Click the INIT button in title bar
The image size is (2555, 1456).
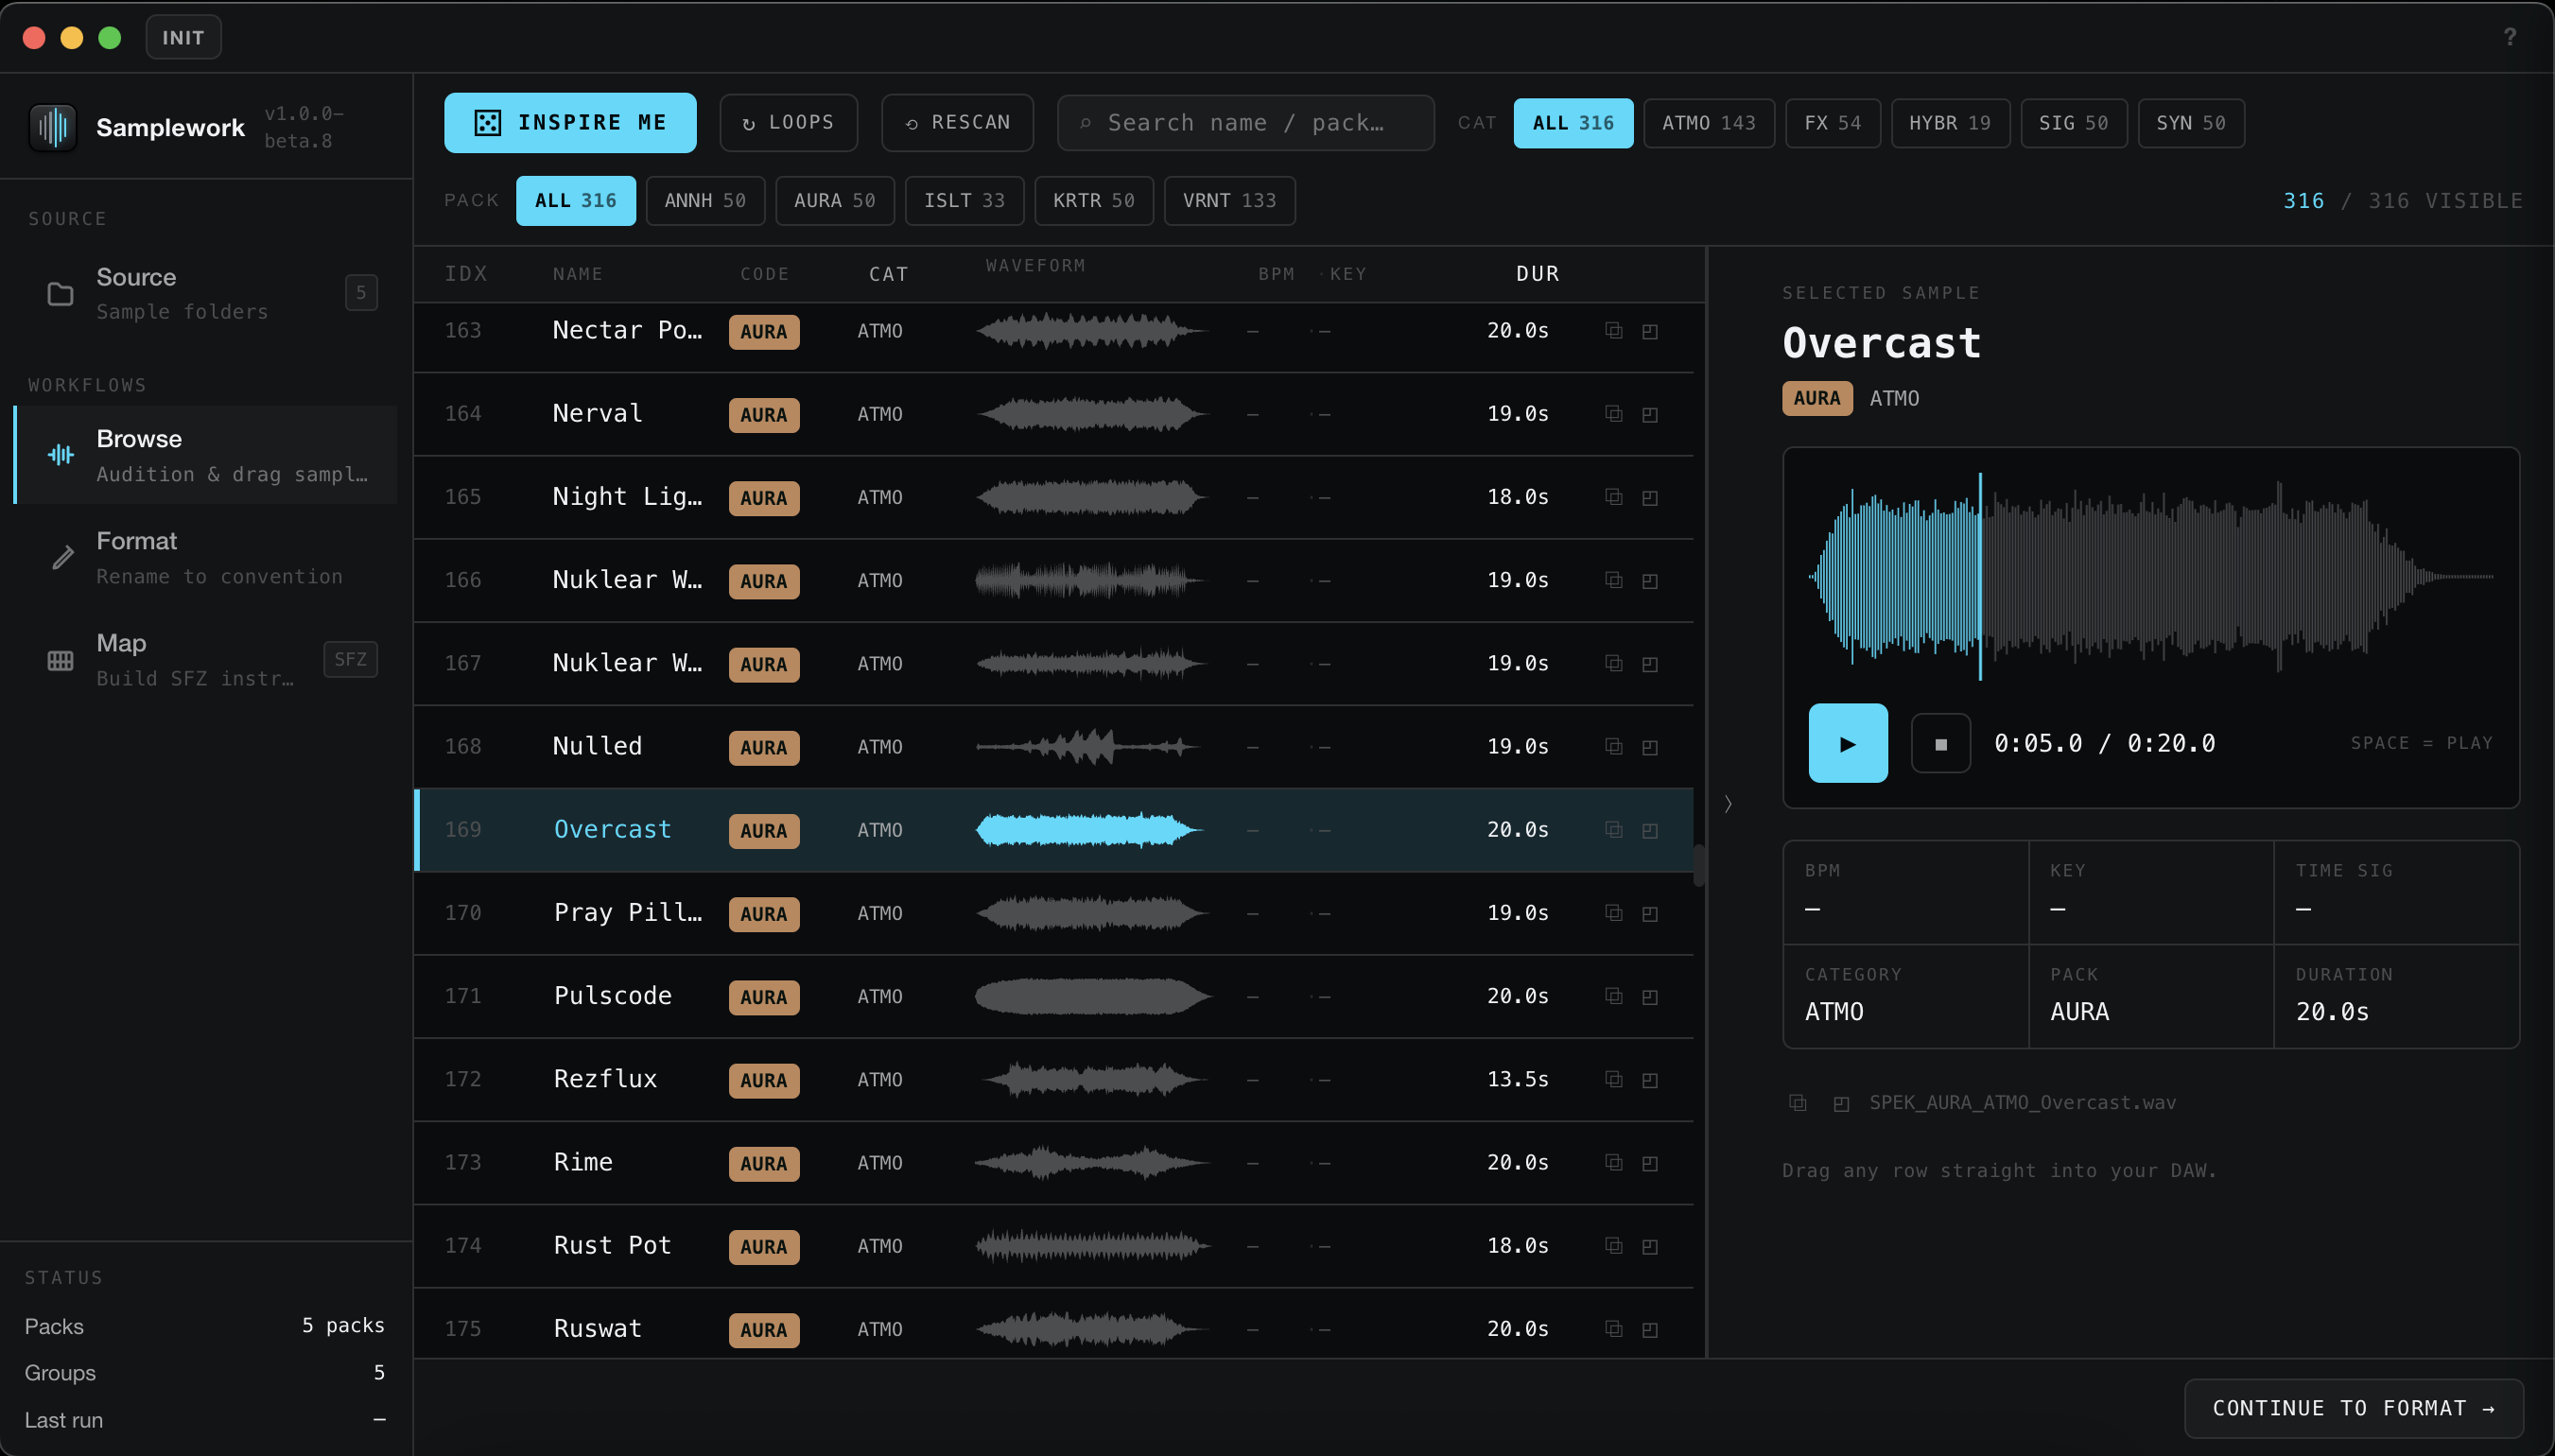tap(183, 37)
